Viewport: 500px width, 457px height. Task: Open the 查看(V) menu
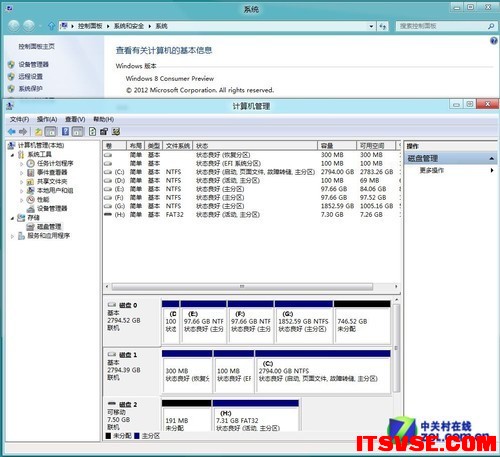pyautogui.click(x=75, y=119)
